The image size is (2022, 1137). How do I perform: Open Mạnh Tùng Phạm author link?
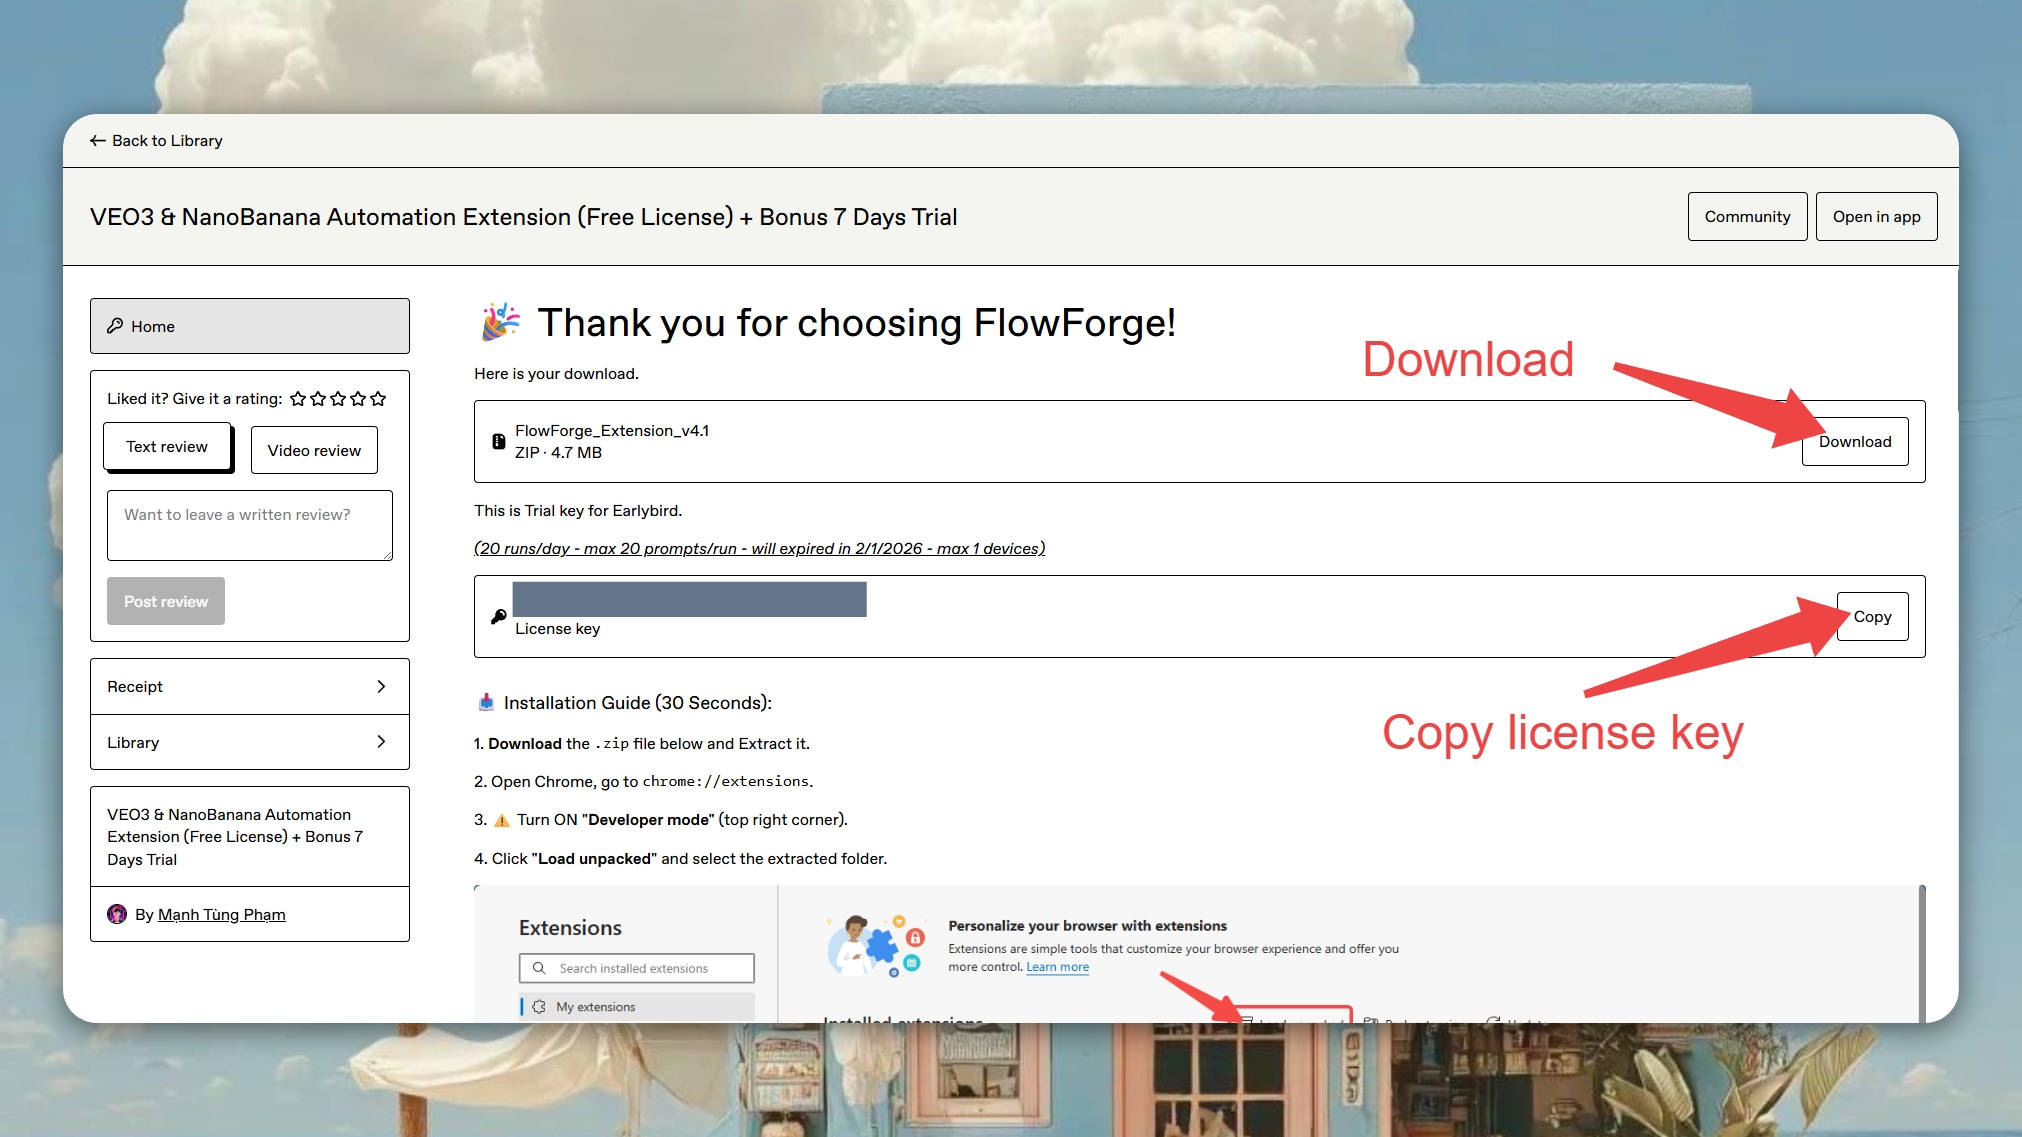tap(221, 914)
